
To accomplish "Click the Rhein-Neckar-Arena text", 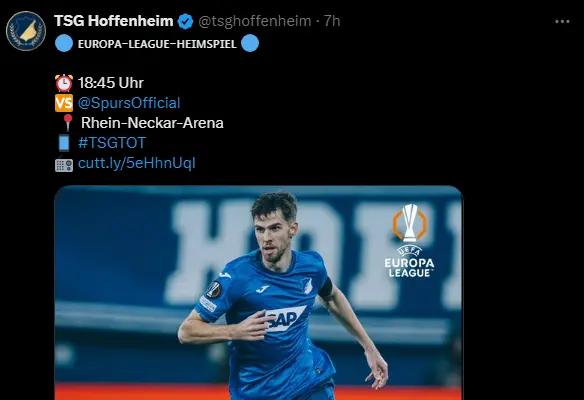I will (152, 123).
